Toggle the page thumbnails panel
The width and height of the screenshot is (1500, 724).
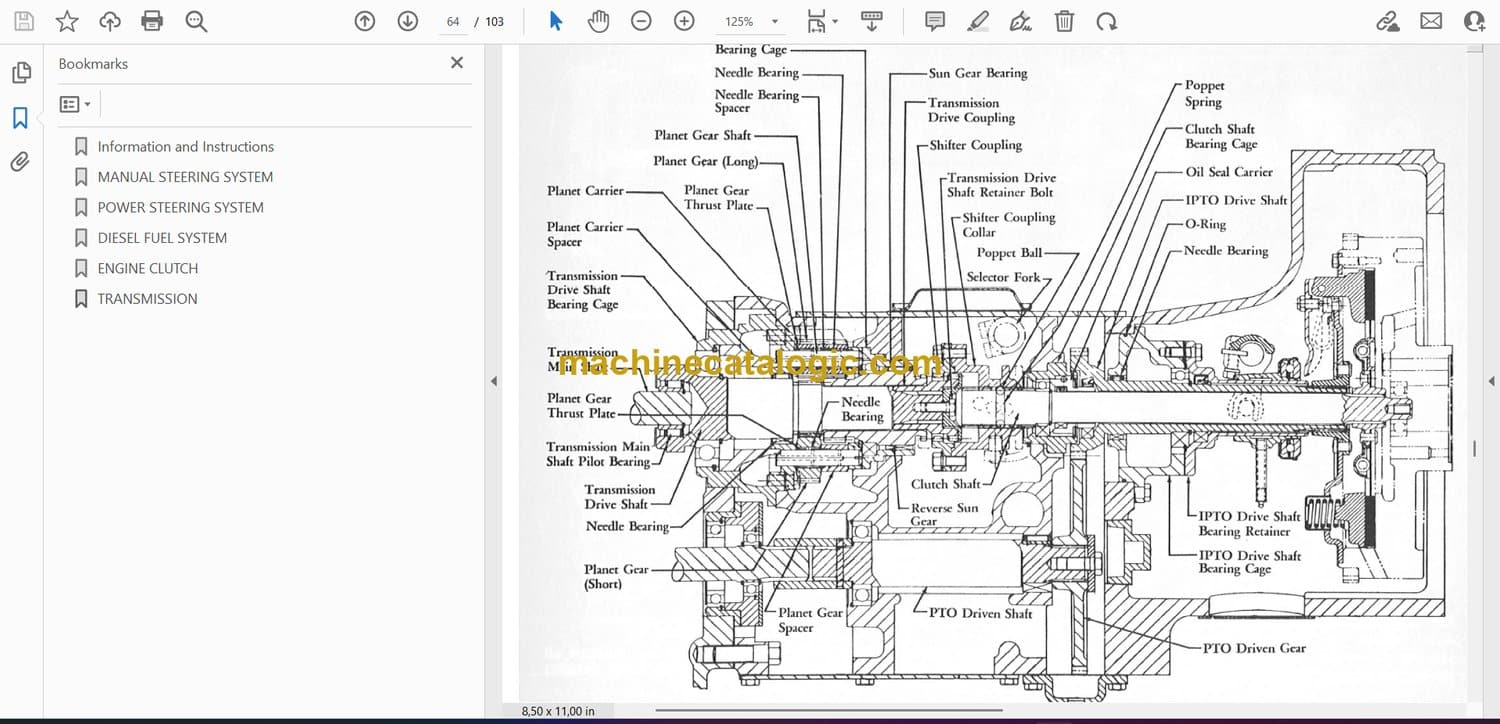click(x=20, y=73)
